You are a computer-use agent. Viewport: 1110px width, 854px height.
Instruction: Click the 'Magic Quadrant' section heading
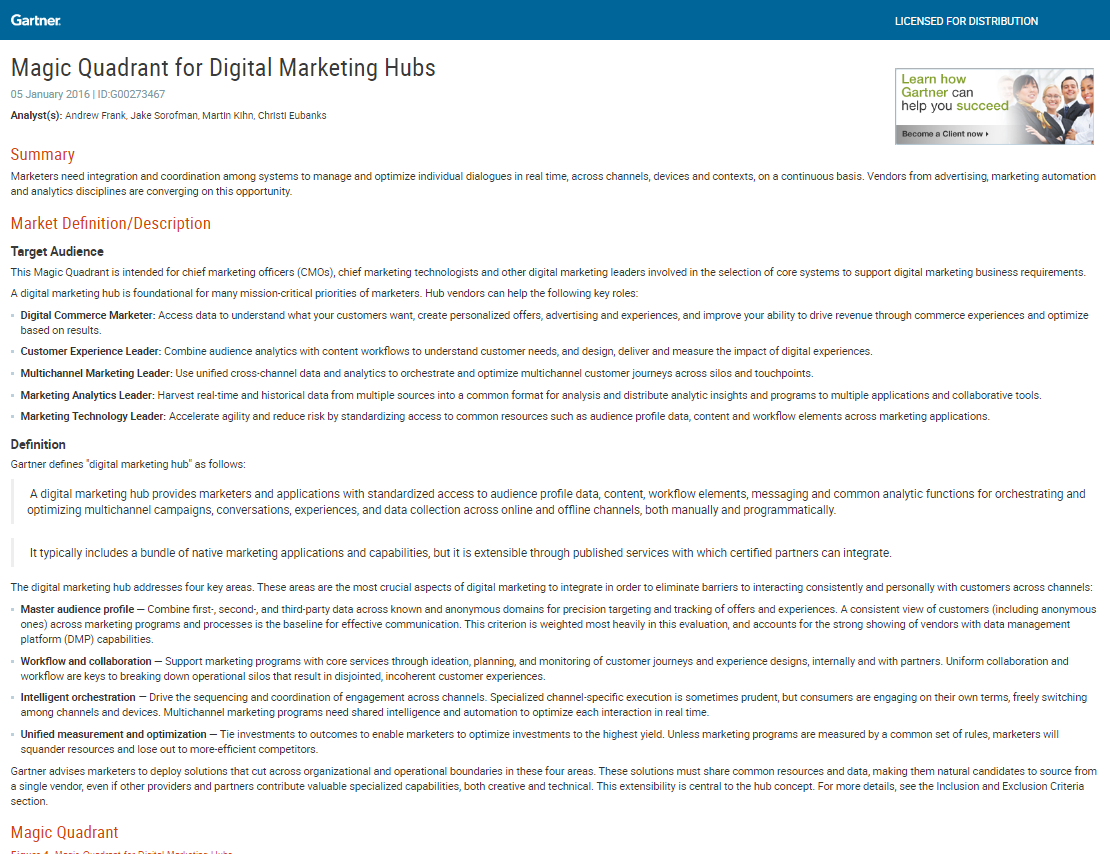pyautogui.click(x=64, y=833)
